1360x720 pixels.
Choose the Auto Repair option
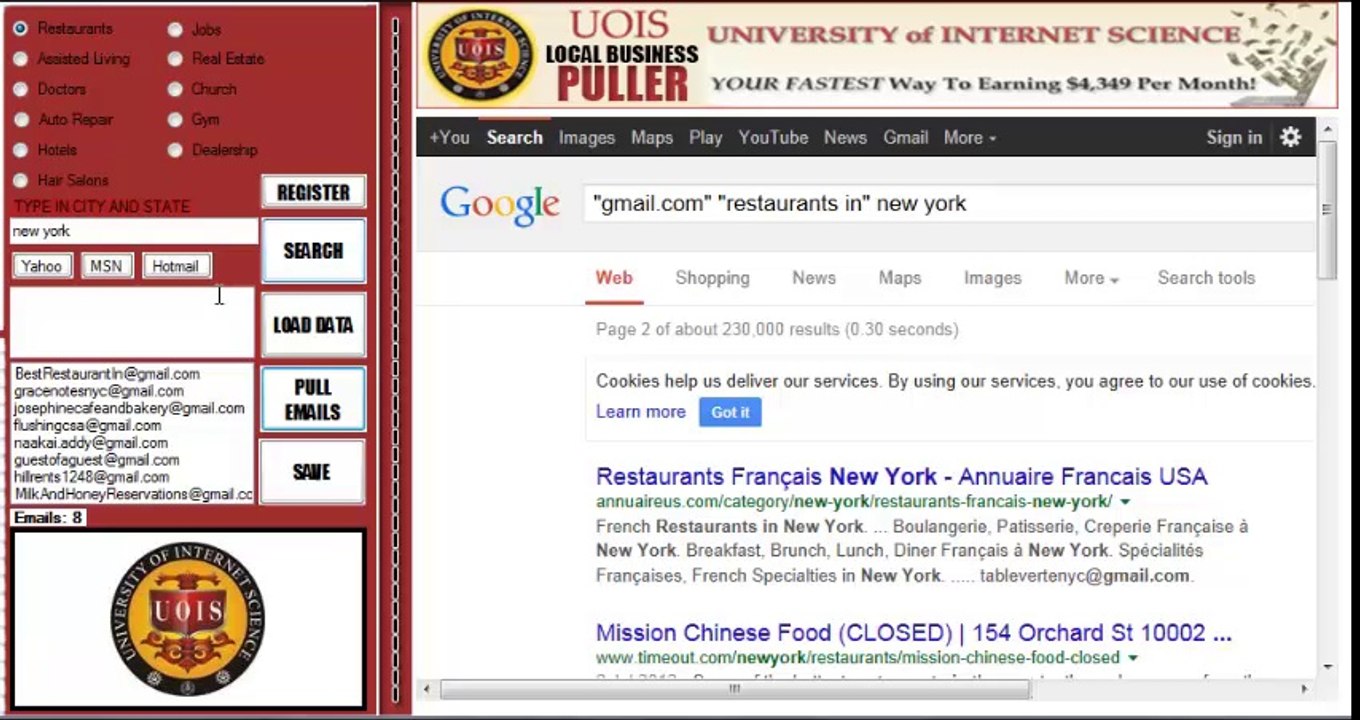point(20,120)
